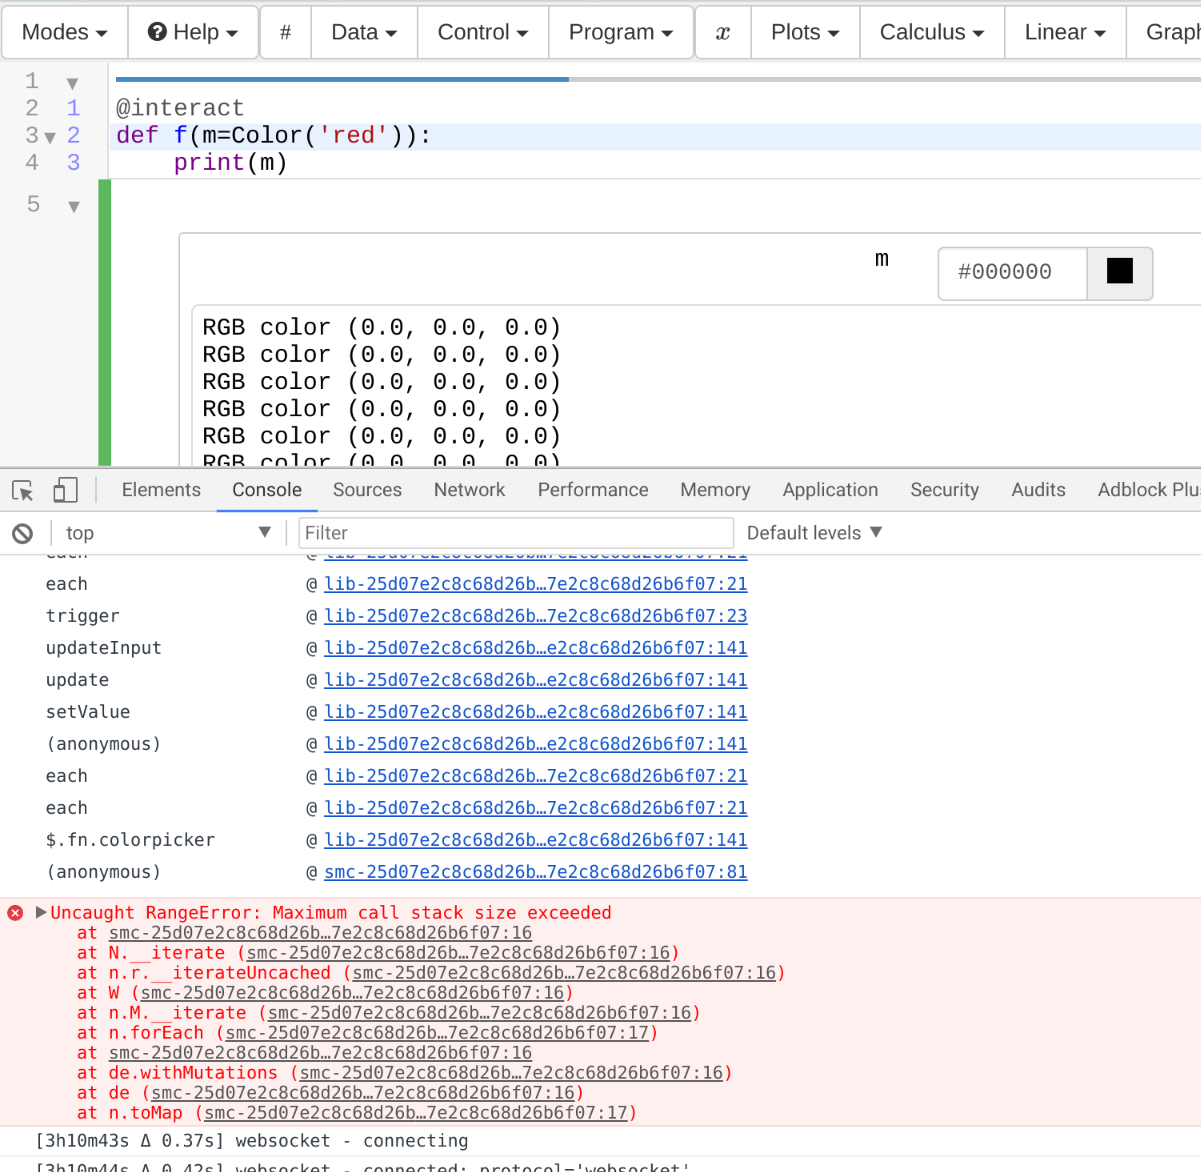Open the Plots menu in the Sage toolbar
The width and height of the screenshot is (1201, 1172).
(804, 31)
